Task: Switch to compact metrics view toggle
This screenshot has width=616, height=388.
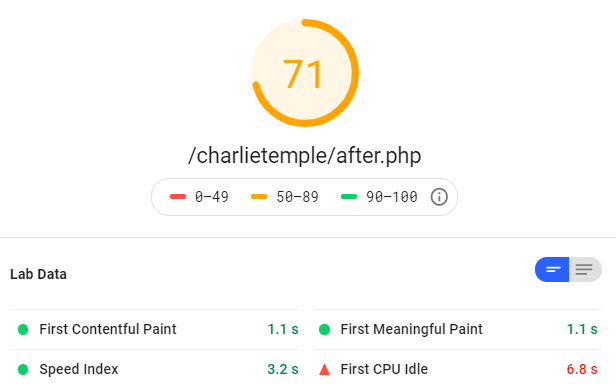Action: coord(552,269)
